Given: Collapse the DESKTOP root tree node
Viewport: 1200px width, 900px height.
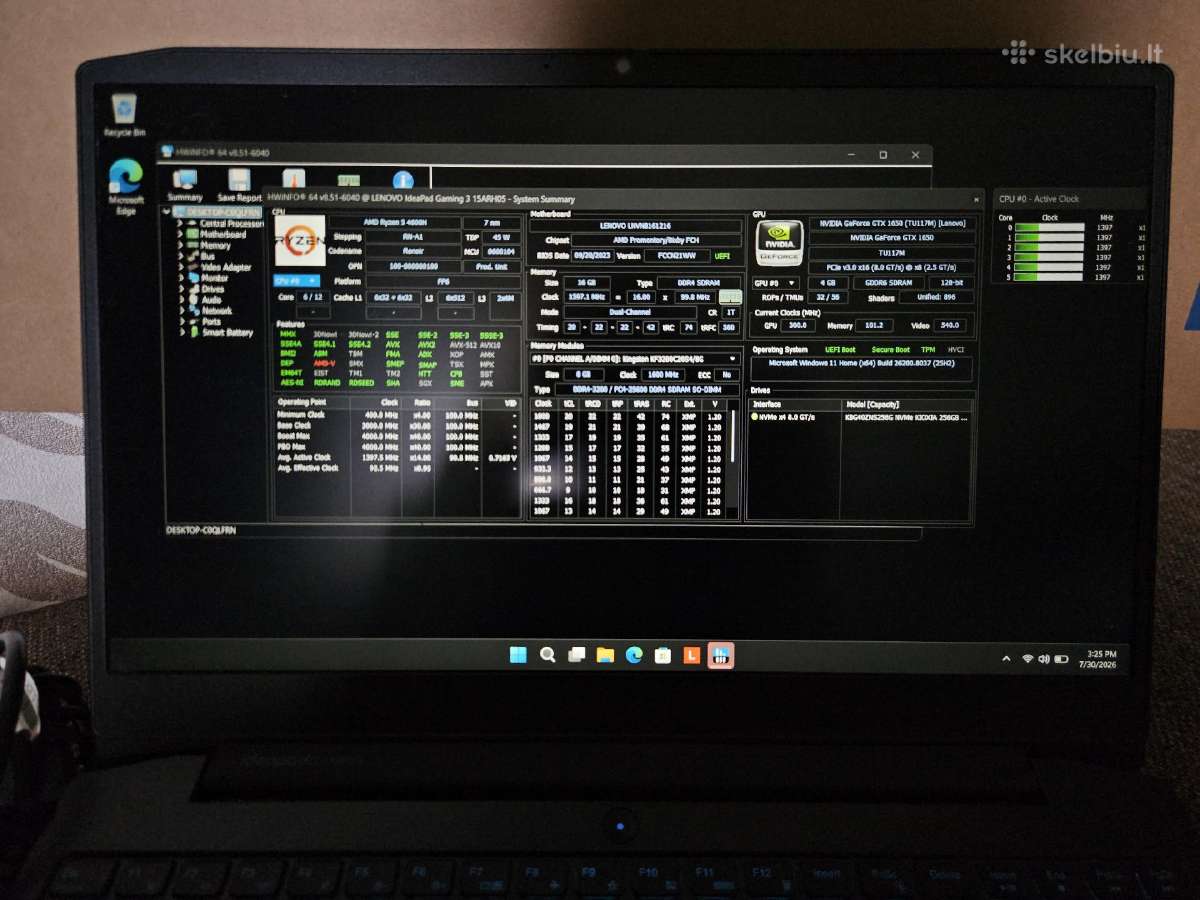Looking at the screenshot, I should click(167, 212).
